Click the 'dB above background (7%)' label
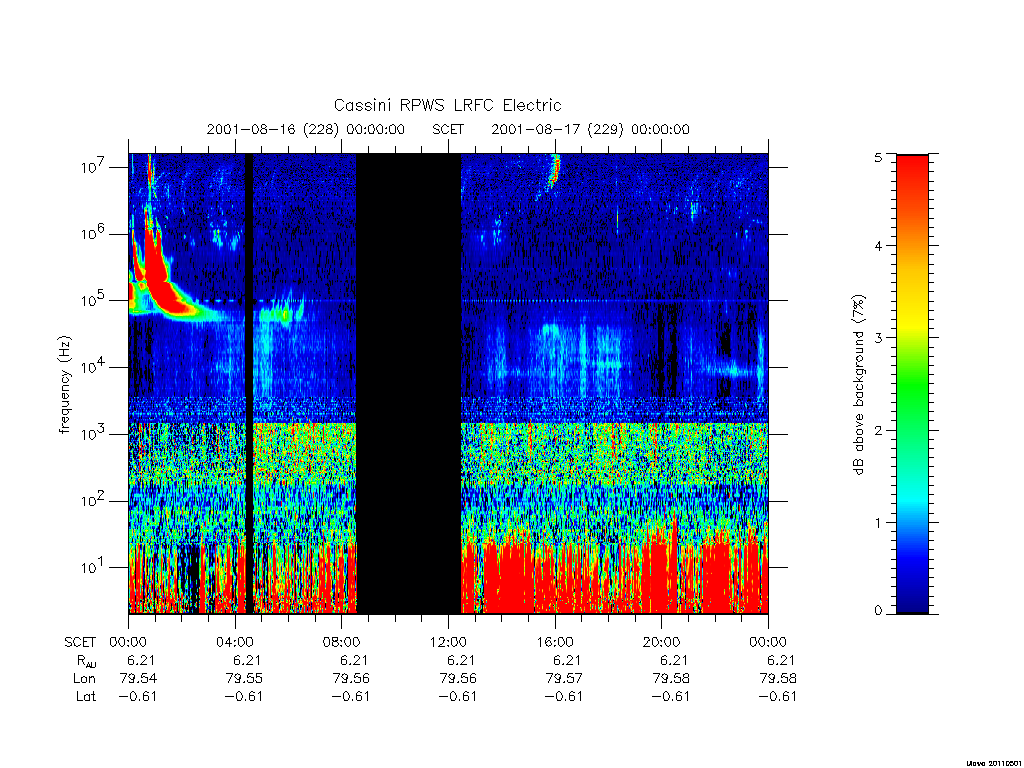 point(859,385)
